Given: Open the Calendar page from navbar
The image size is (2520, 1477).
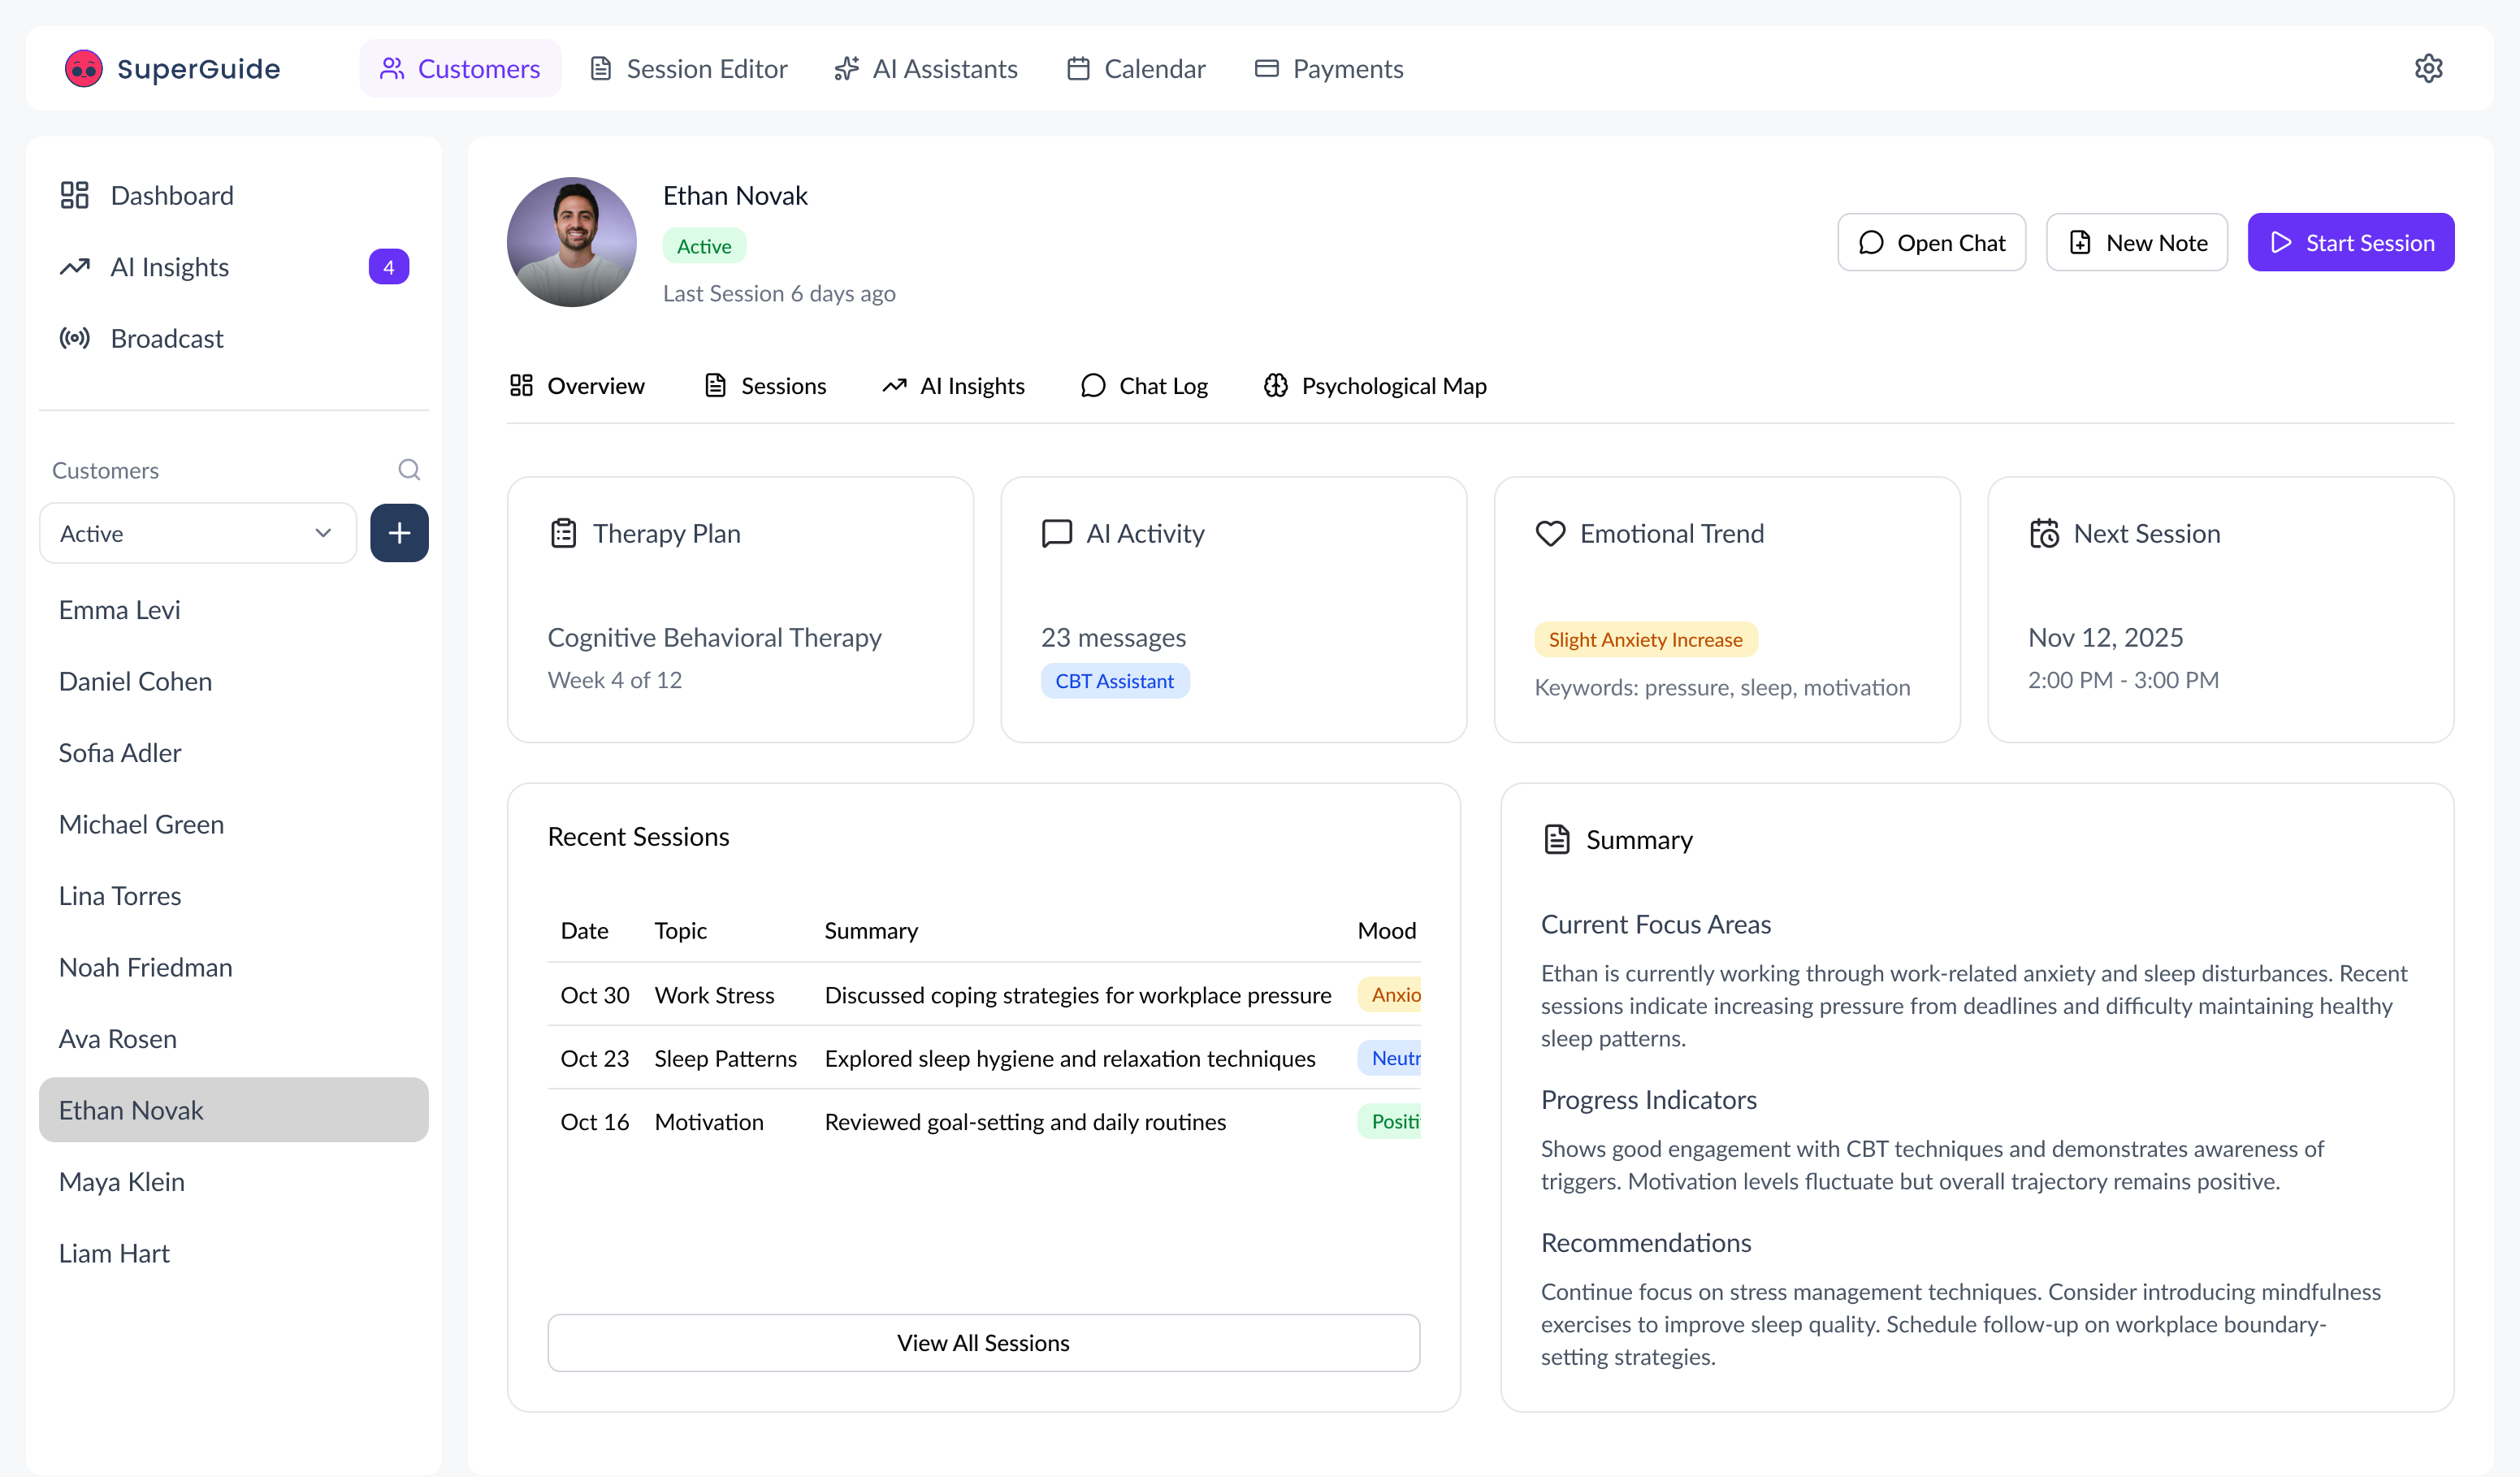Looking at the screenshot, I should tap(1136, 68).
